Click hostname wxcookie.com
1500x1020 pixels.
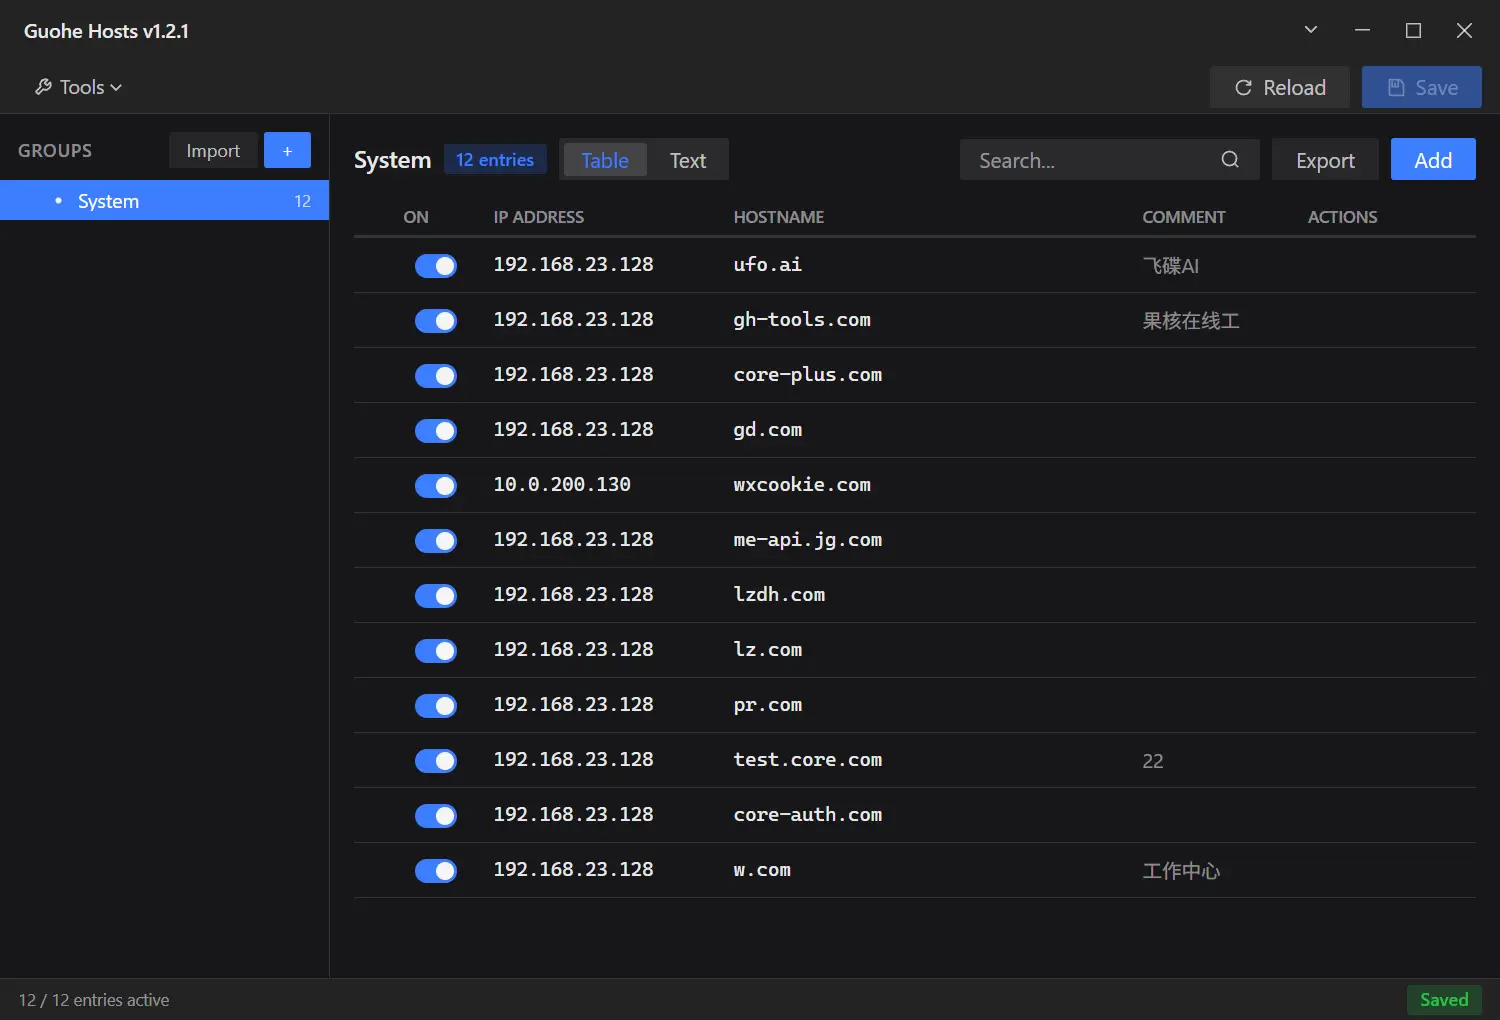coord(802,485)
